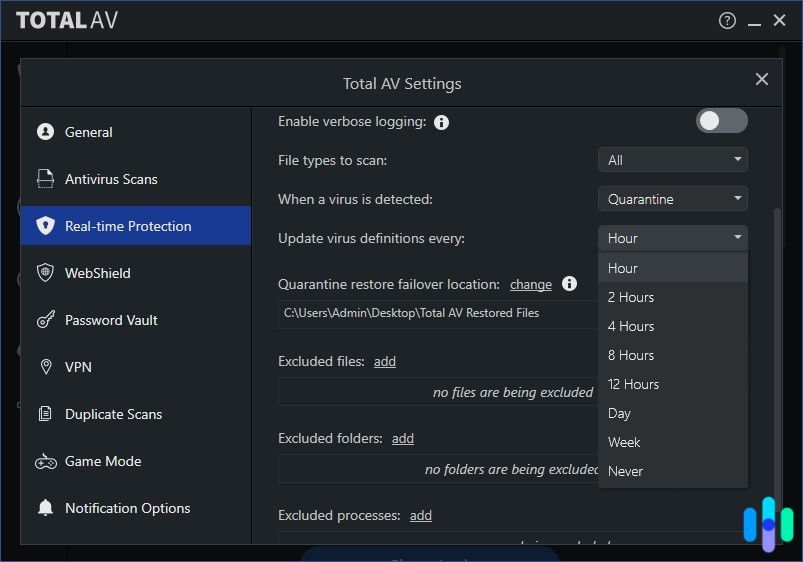Switch to Duplicate Scans settings tab
803x562 pixels.
(x=113, y=414)
